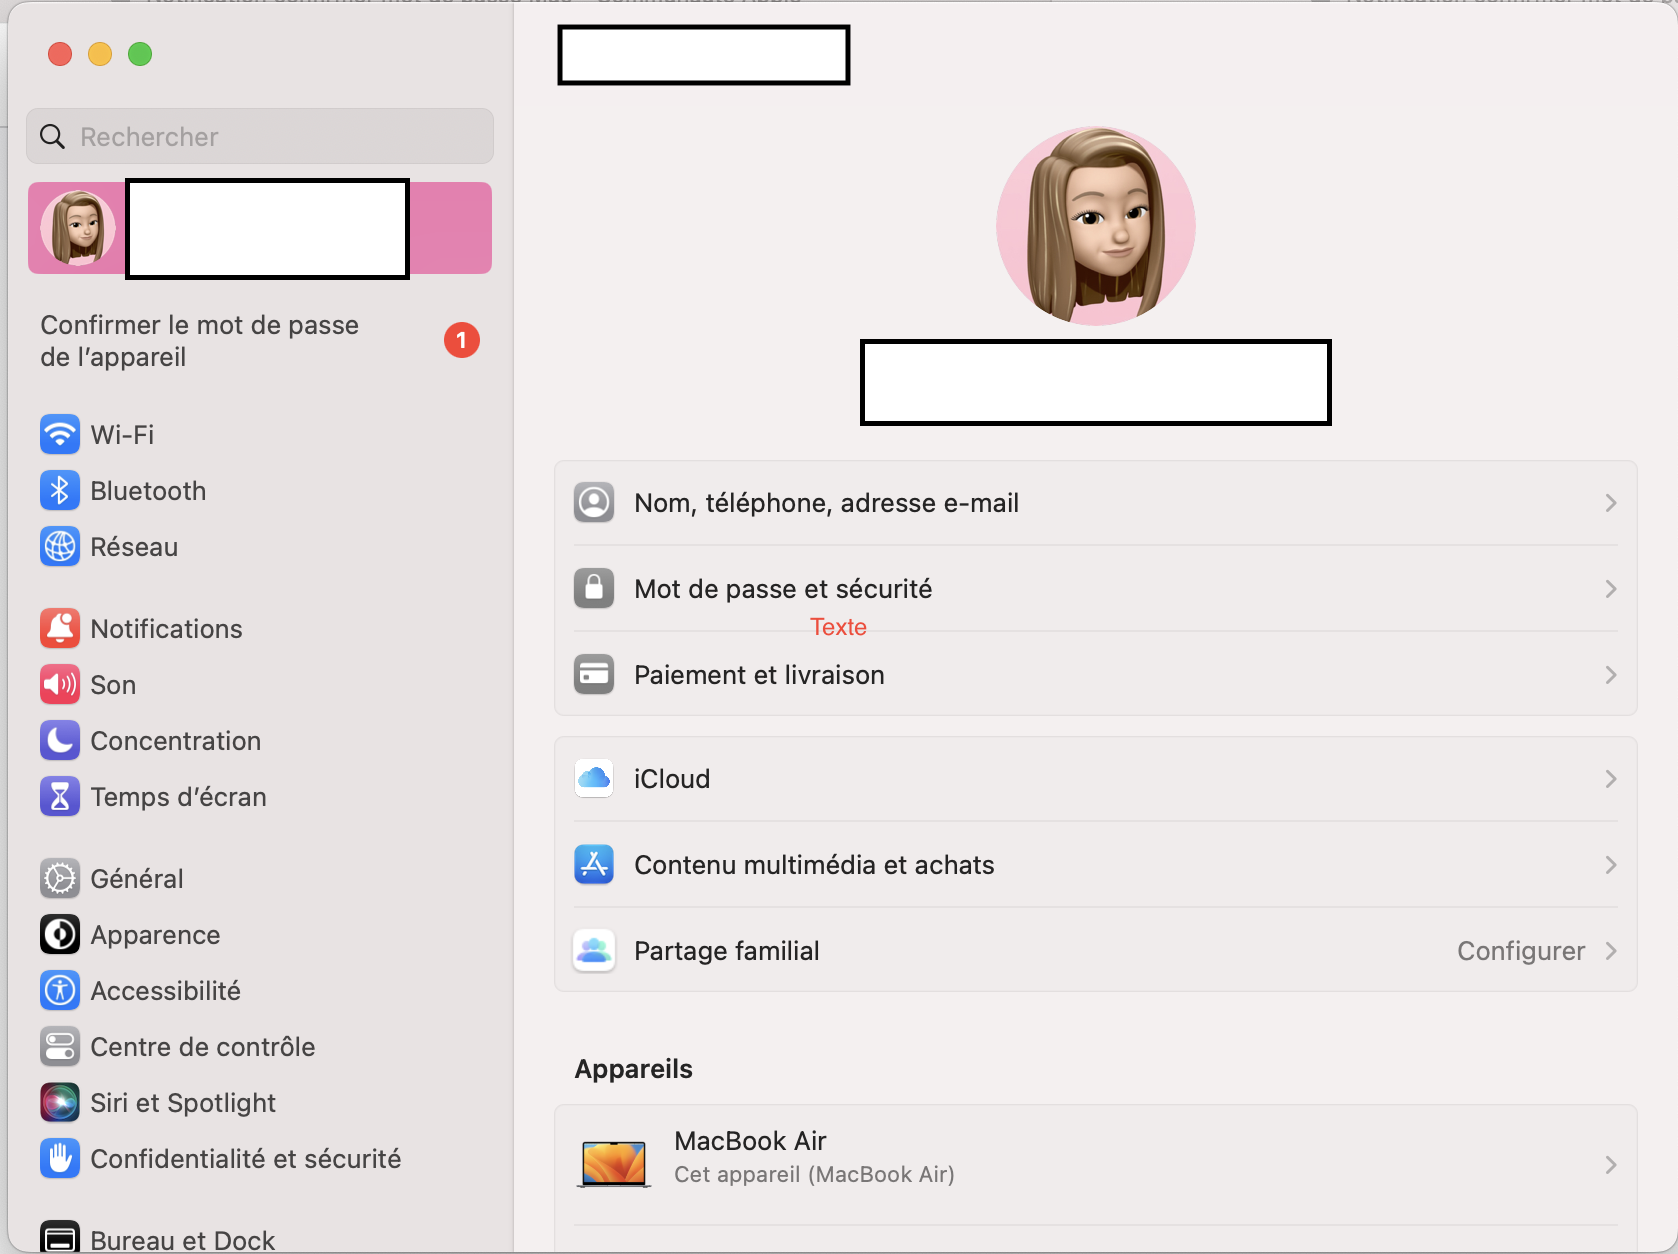Click the iCloud label text

coord(672,778)
